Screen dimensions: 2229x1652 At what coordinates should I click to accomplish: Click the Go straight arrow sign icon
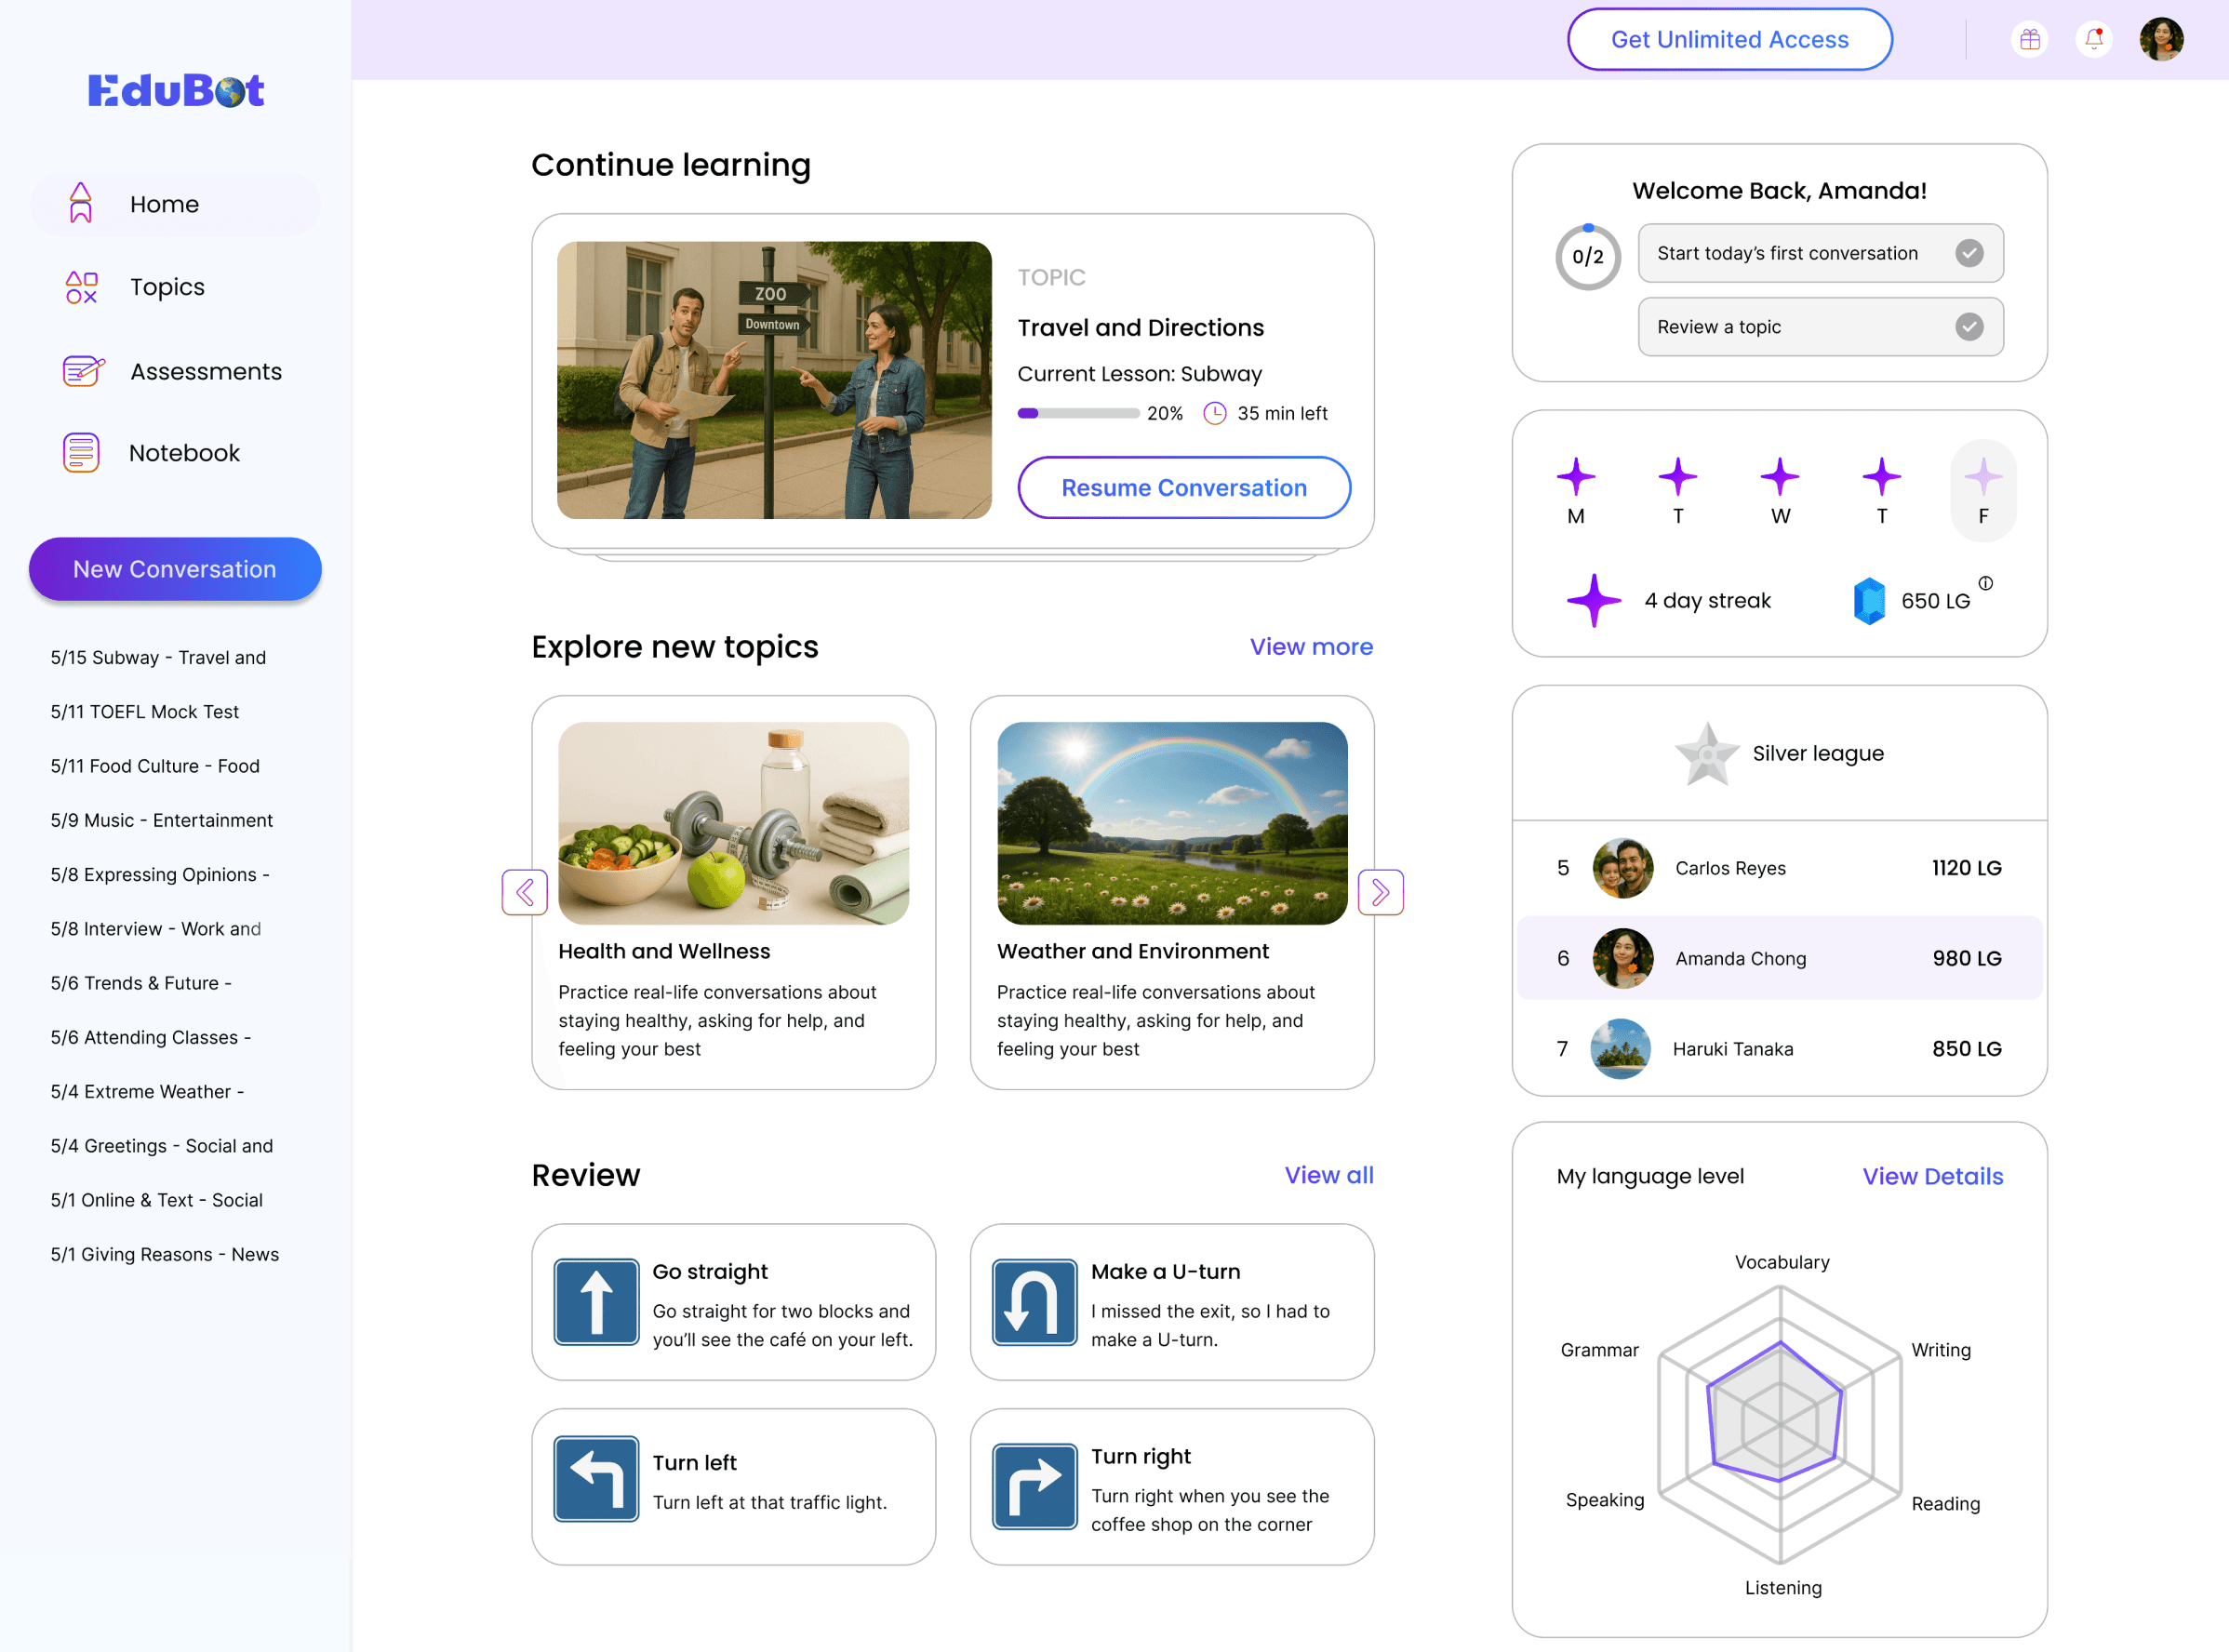[x=596, y=1301]
